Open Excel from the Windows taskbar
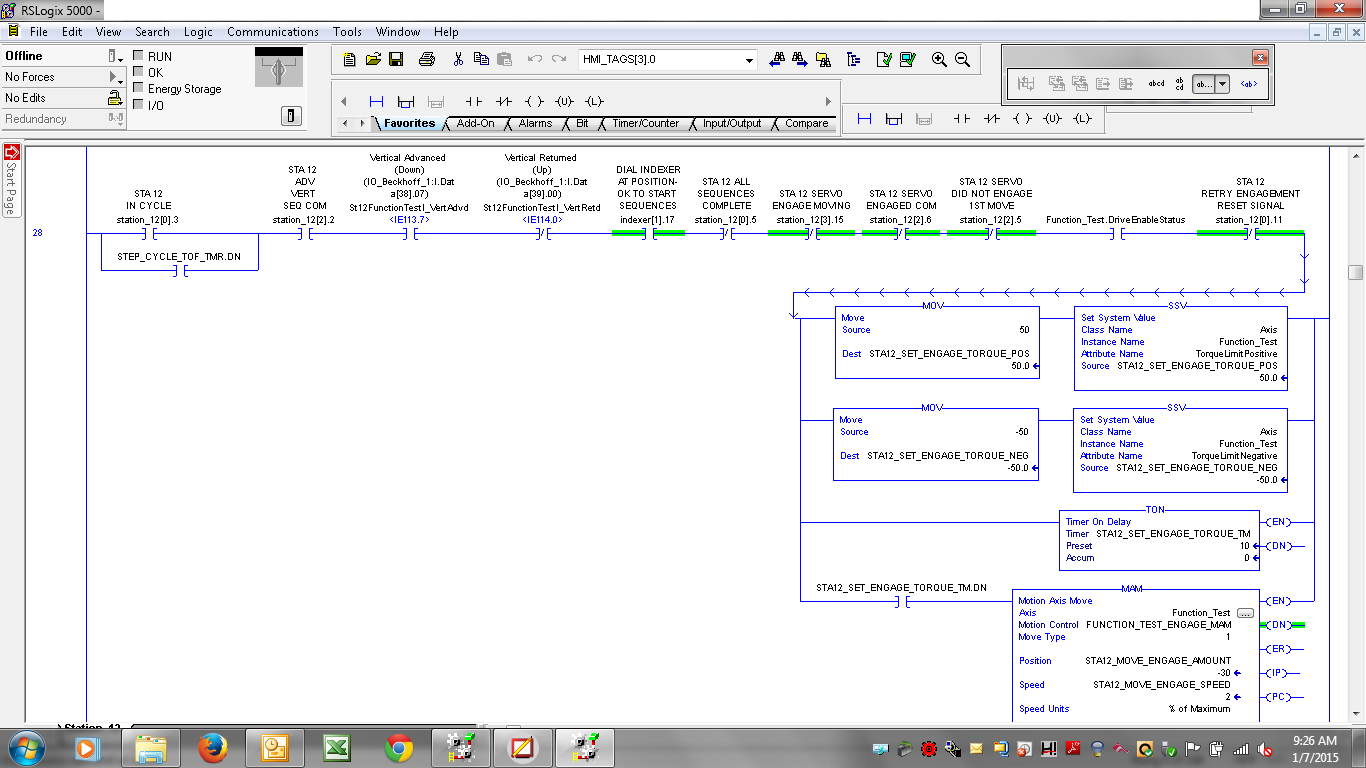1366x768 pixels. (336, 747)
